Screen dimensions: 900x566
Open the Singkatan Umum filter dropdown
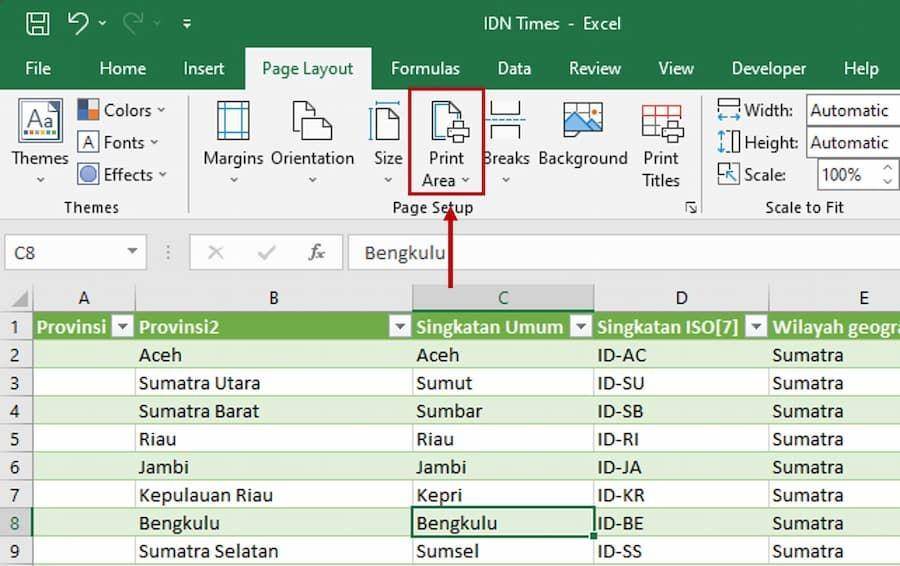pyautogui.click(x=581, y=327)
